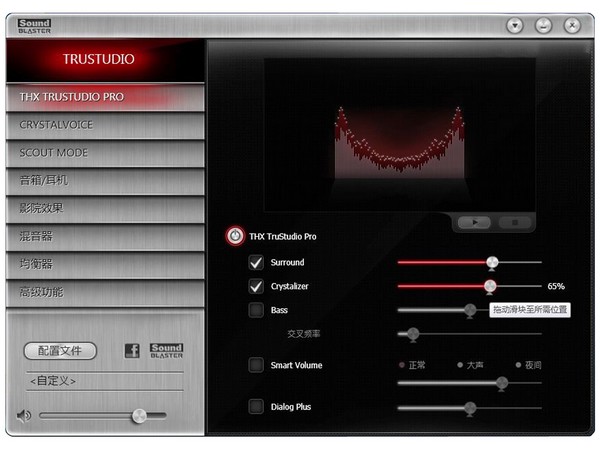The height and width of the screenshot is (450, 600).
Task: Turn on the Smart Volume checkbox
Action: click(x=256, y=365)
